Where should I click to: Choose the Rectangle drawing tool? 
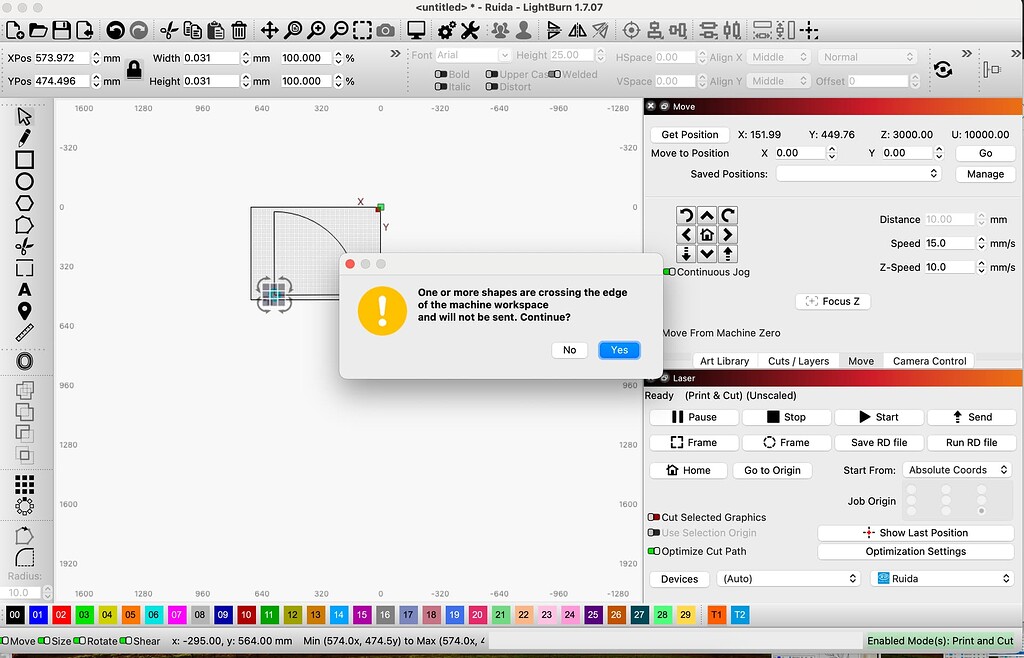click(x=23, y=158)
